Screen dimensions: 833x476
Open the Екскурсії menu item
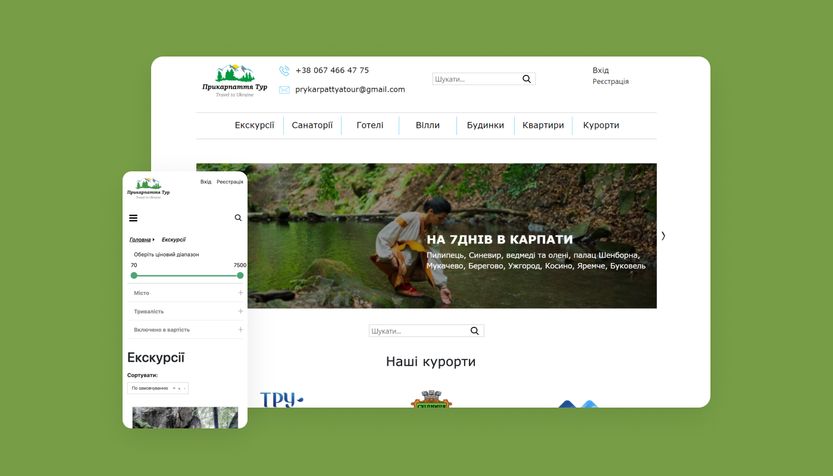tap(254, 126)
